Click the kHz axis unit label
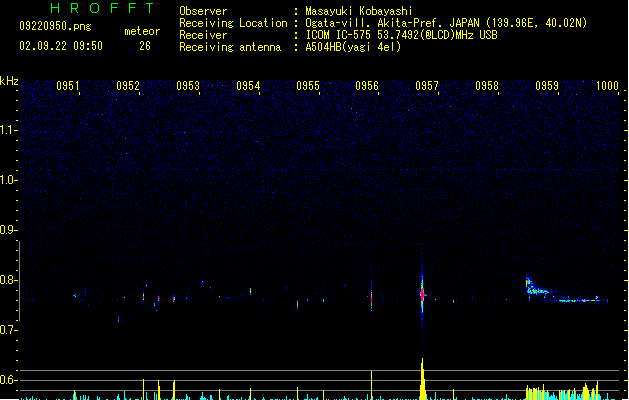 (9, 81)
